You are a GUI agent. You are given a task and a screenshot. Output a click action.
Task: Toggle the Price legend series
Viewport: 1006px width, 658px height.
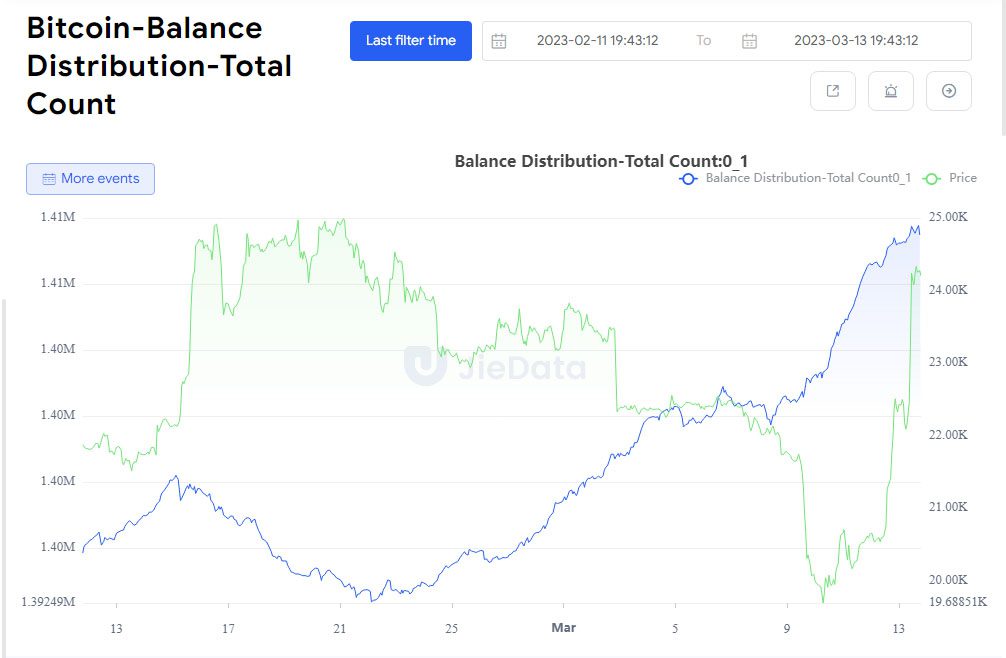coord(950,178)
